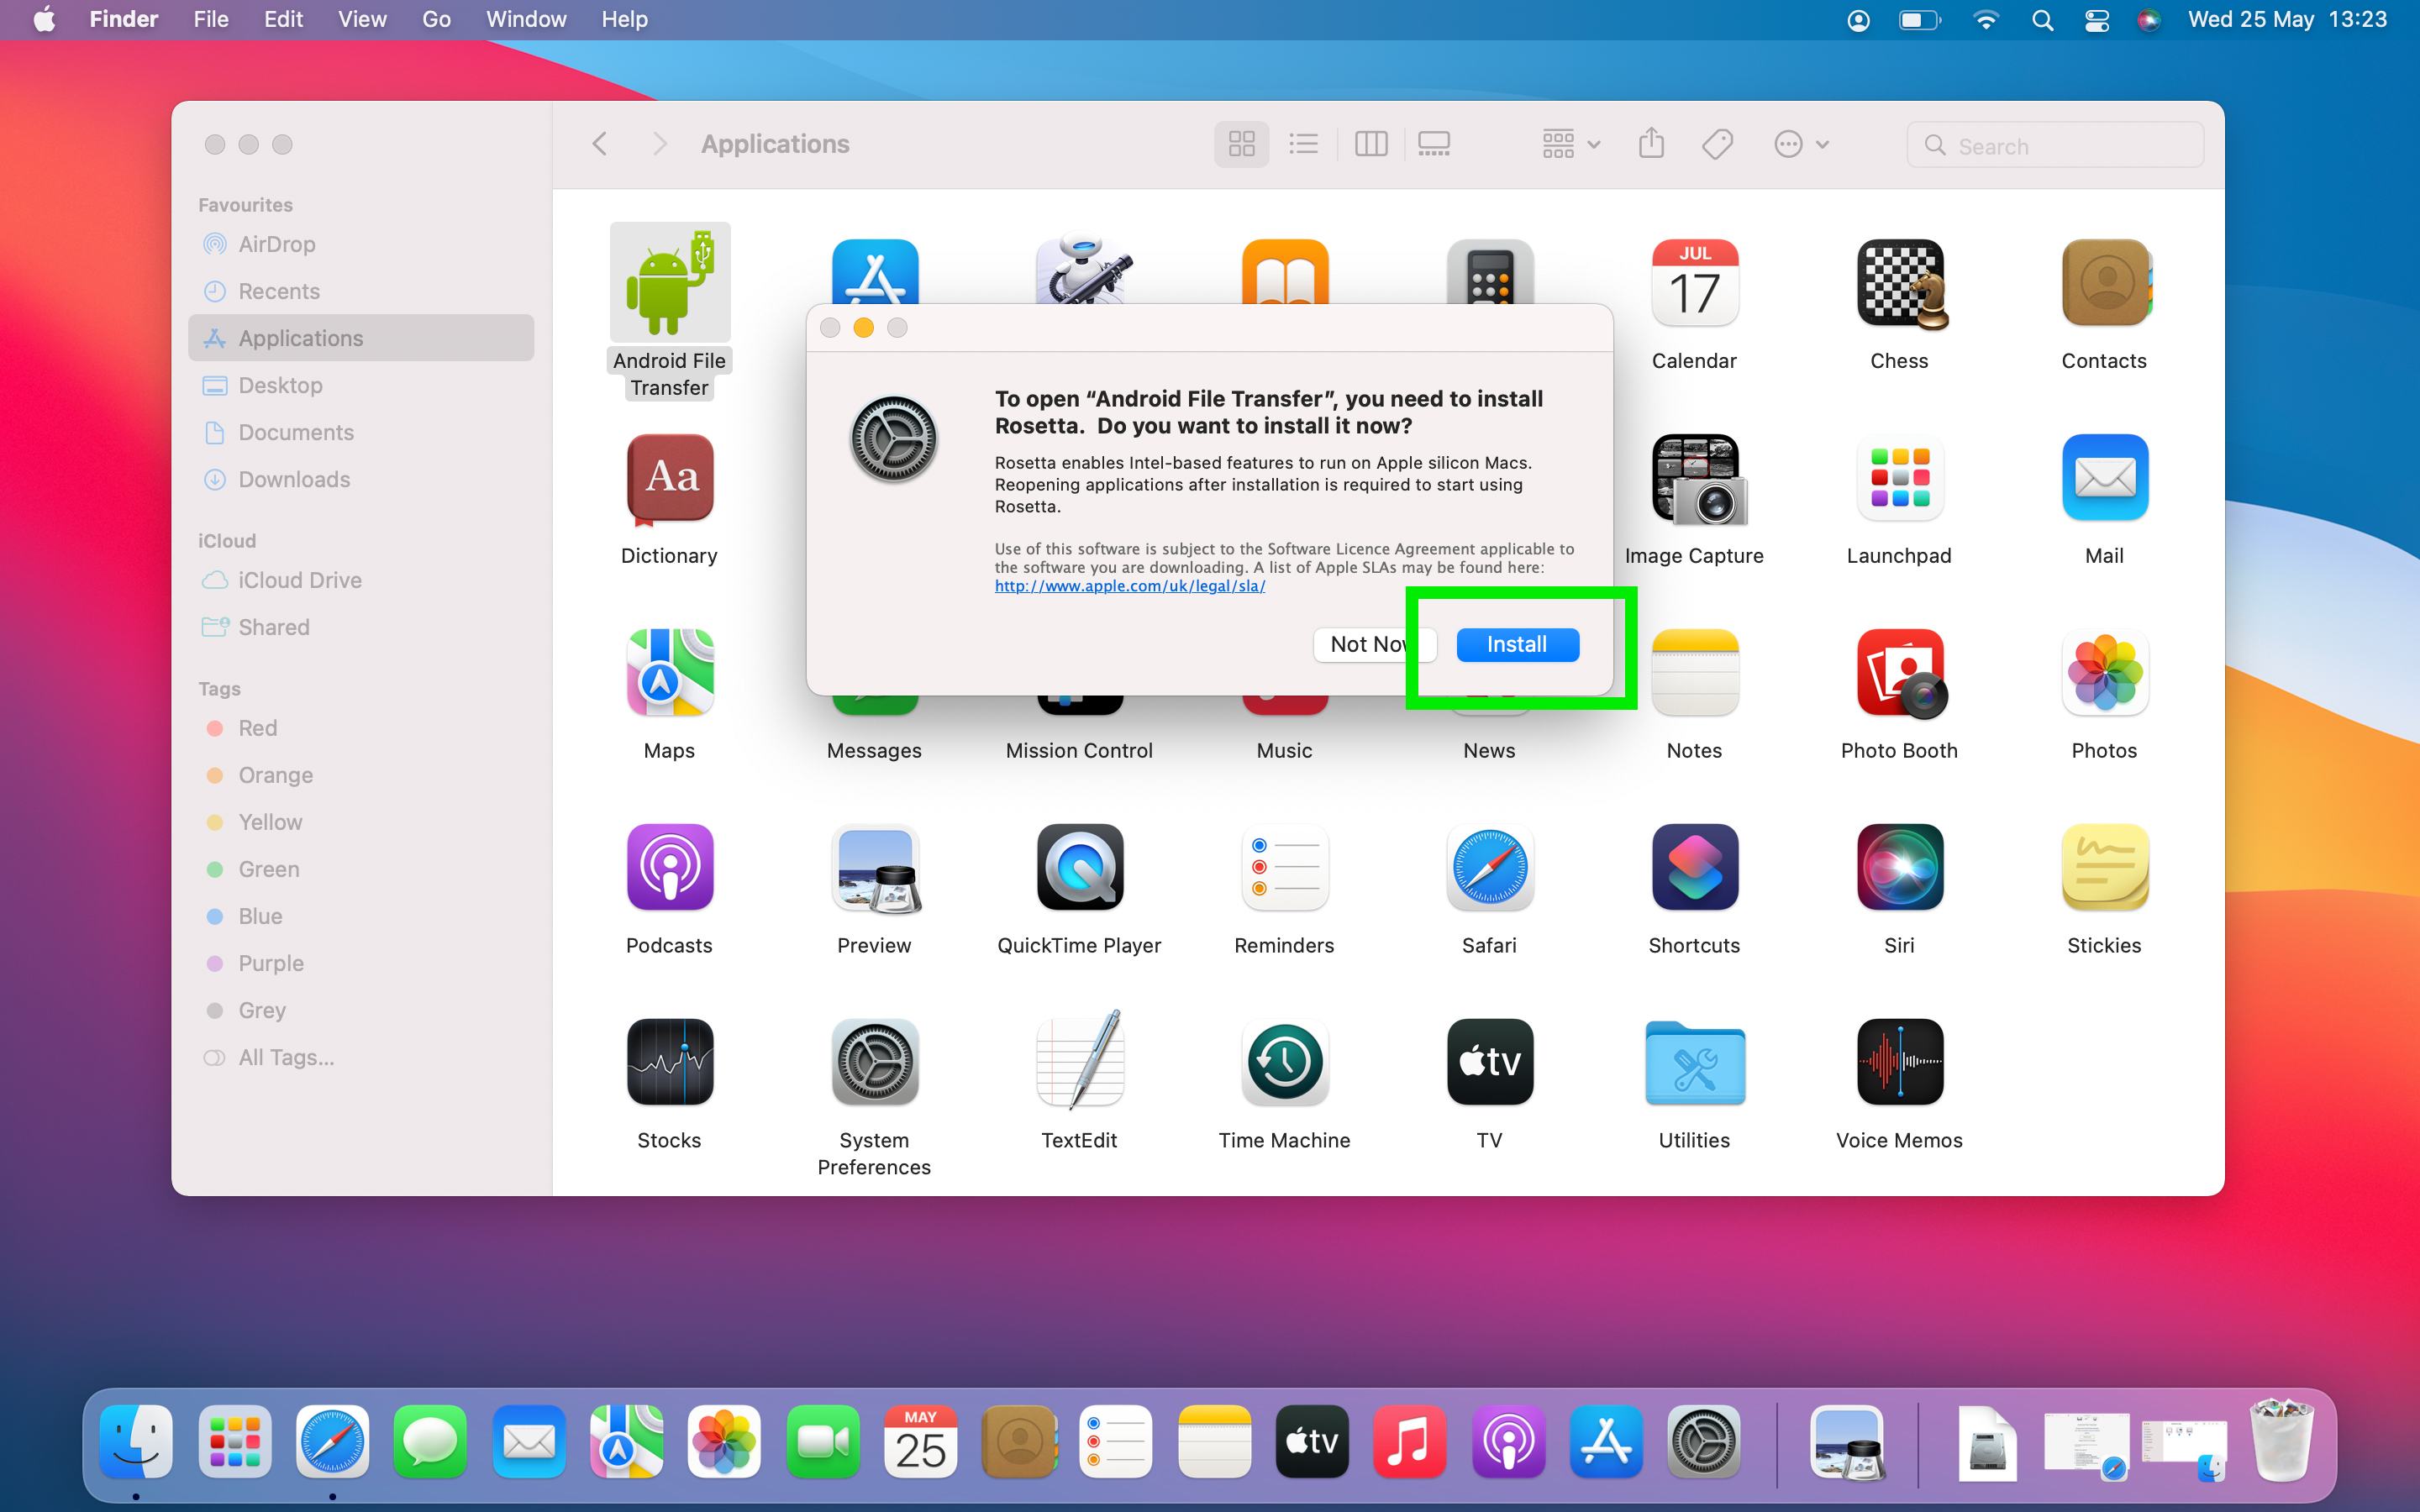Viewport: 2420px width, 1512px height.
Task: Open the Help menu
Action: coord(624,19)
